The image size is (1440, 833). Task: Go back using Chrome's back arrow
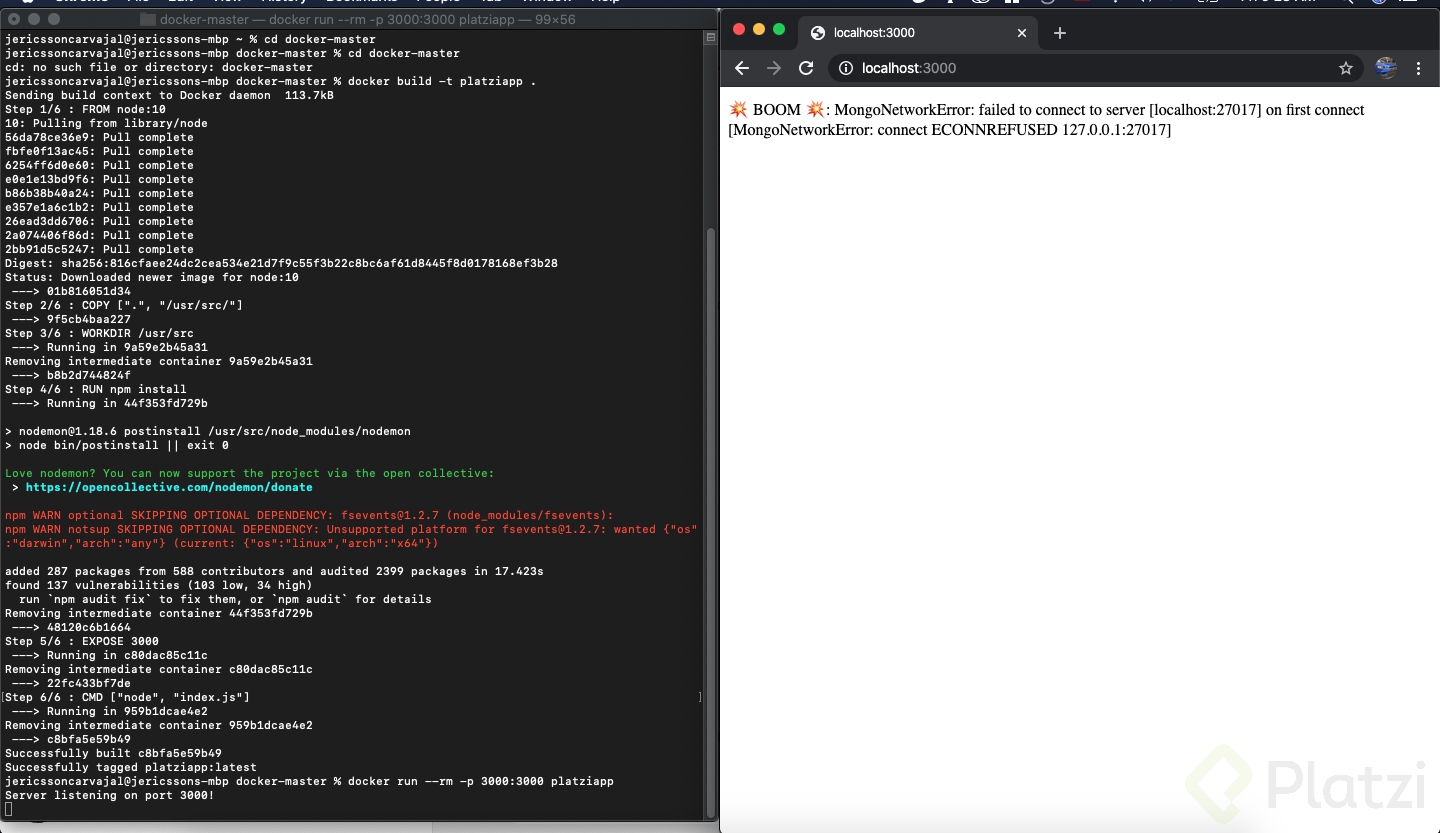coord(742,68)
